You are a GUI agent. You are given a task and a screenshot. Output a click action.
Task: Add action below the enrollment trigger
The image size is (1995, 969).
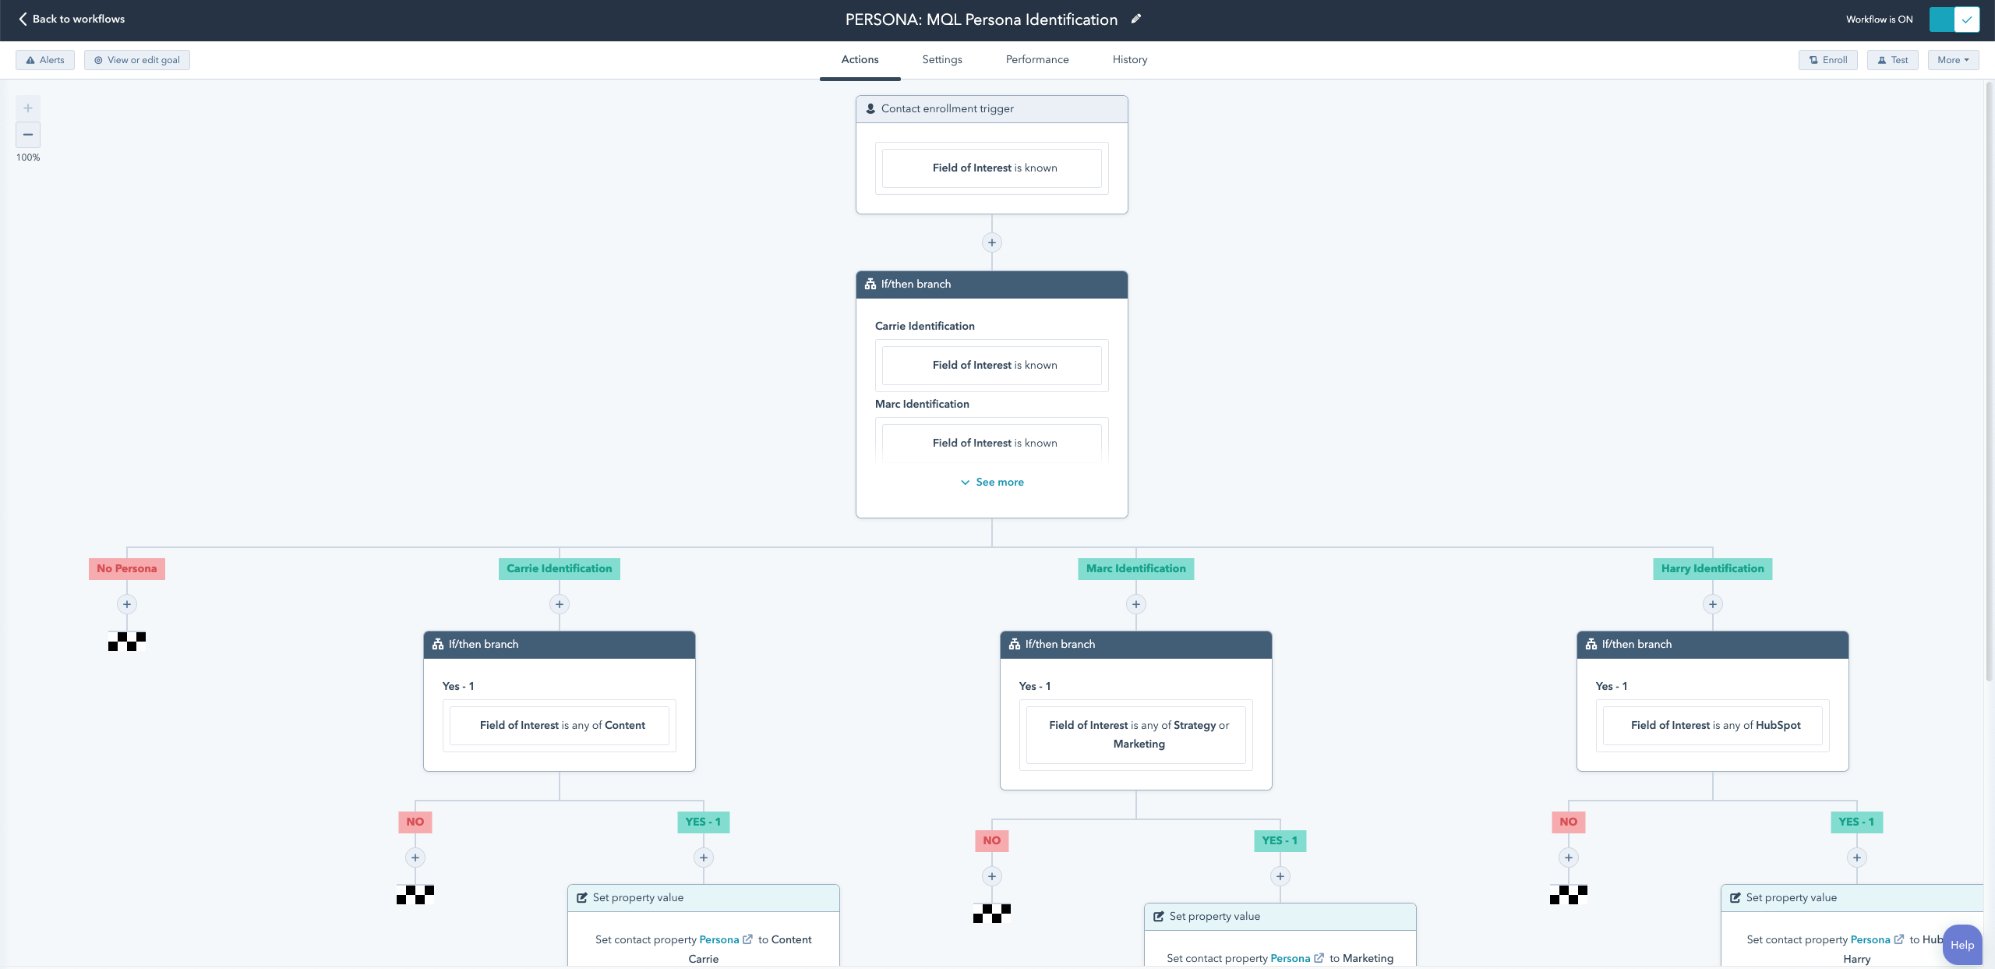pos(992,242)
